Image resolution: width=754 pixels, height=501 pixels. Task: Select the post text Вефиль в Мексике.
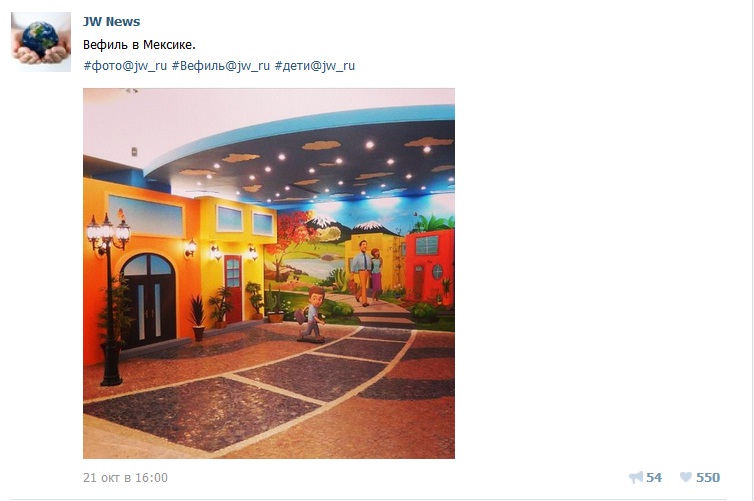click(x=139, y=45)
